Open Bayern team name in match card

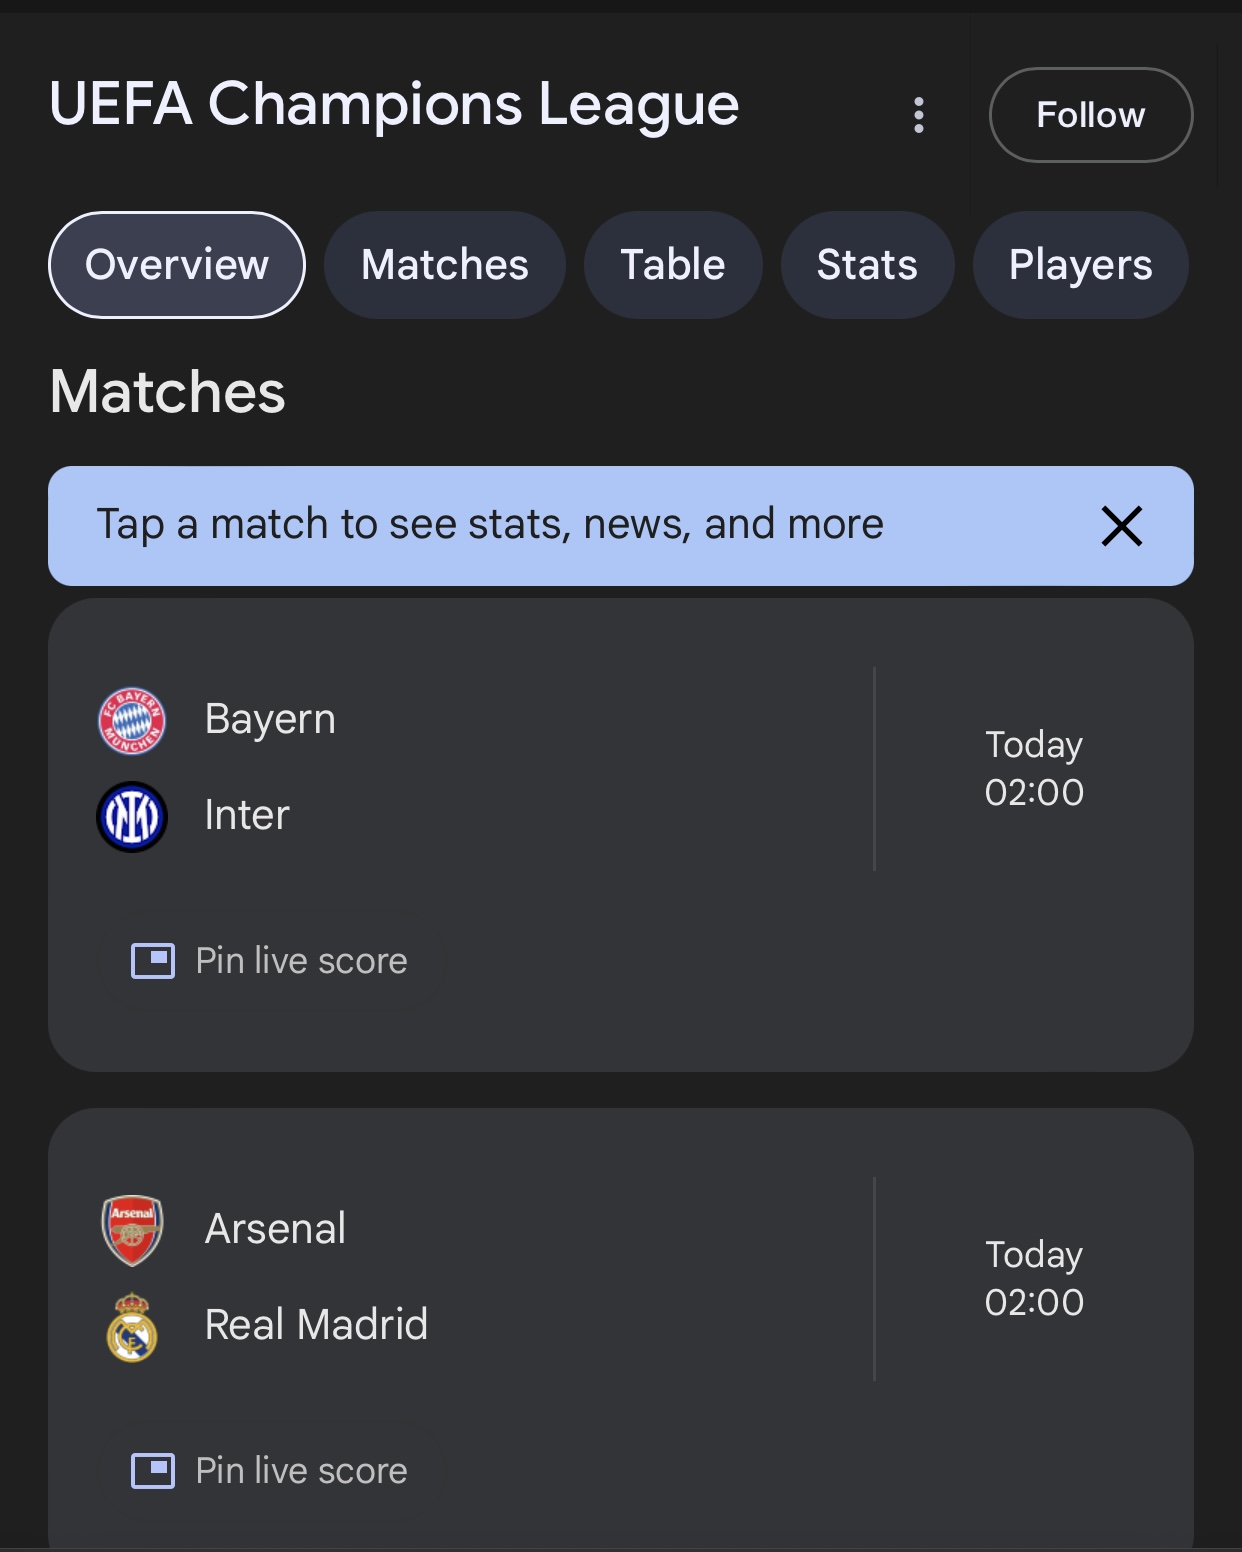270,719
